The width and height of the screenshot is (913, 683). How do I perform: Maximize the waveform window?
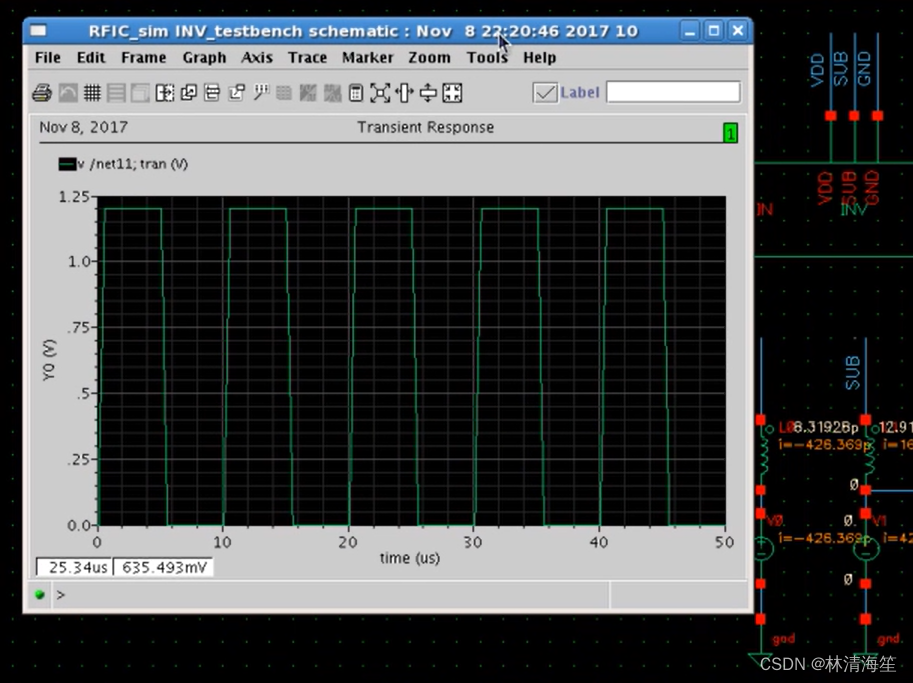coord(714,30)
